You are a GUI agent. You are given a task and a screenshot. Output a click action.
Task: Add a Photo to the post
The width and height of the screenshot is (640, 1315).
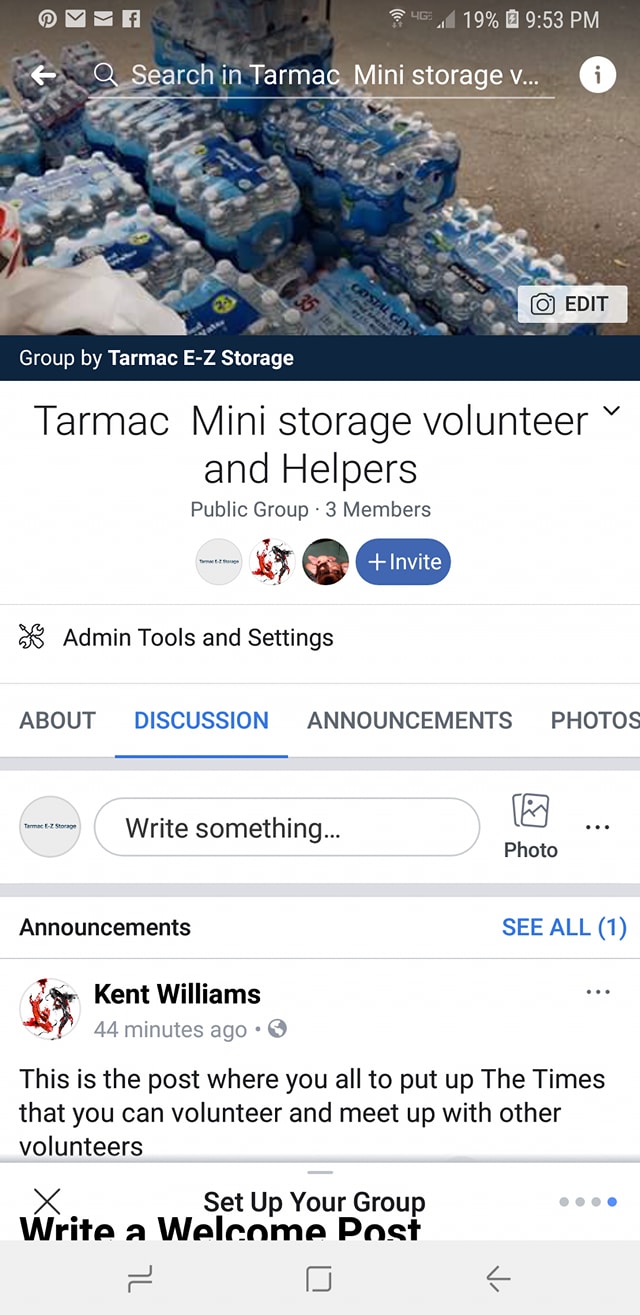pyautogui.click(x=530, y=826)
